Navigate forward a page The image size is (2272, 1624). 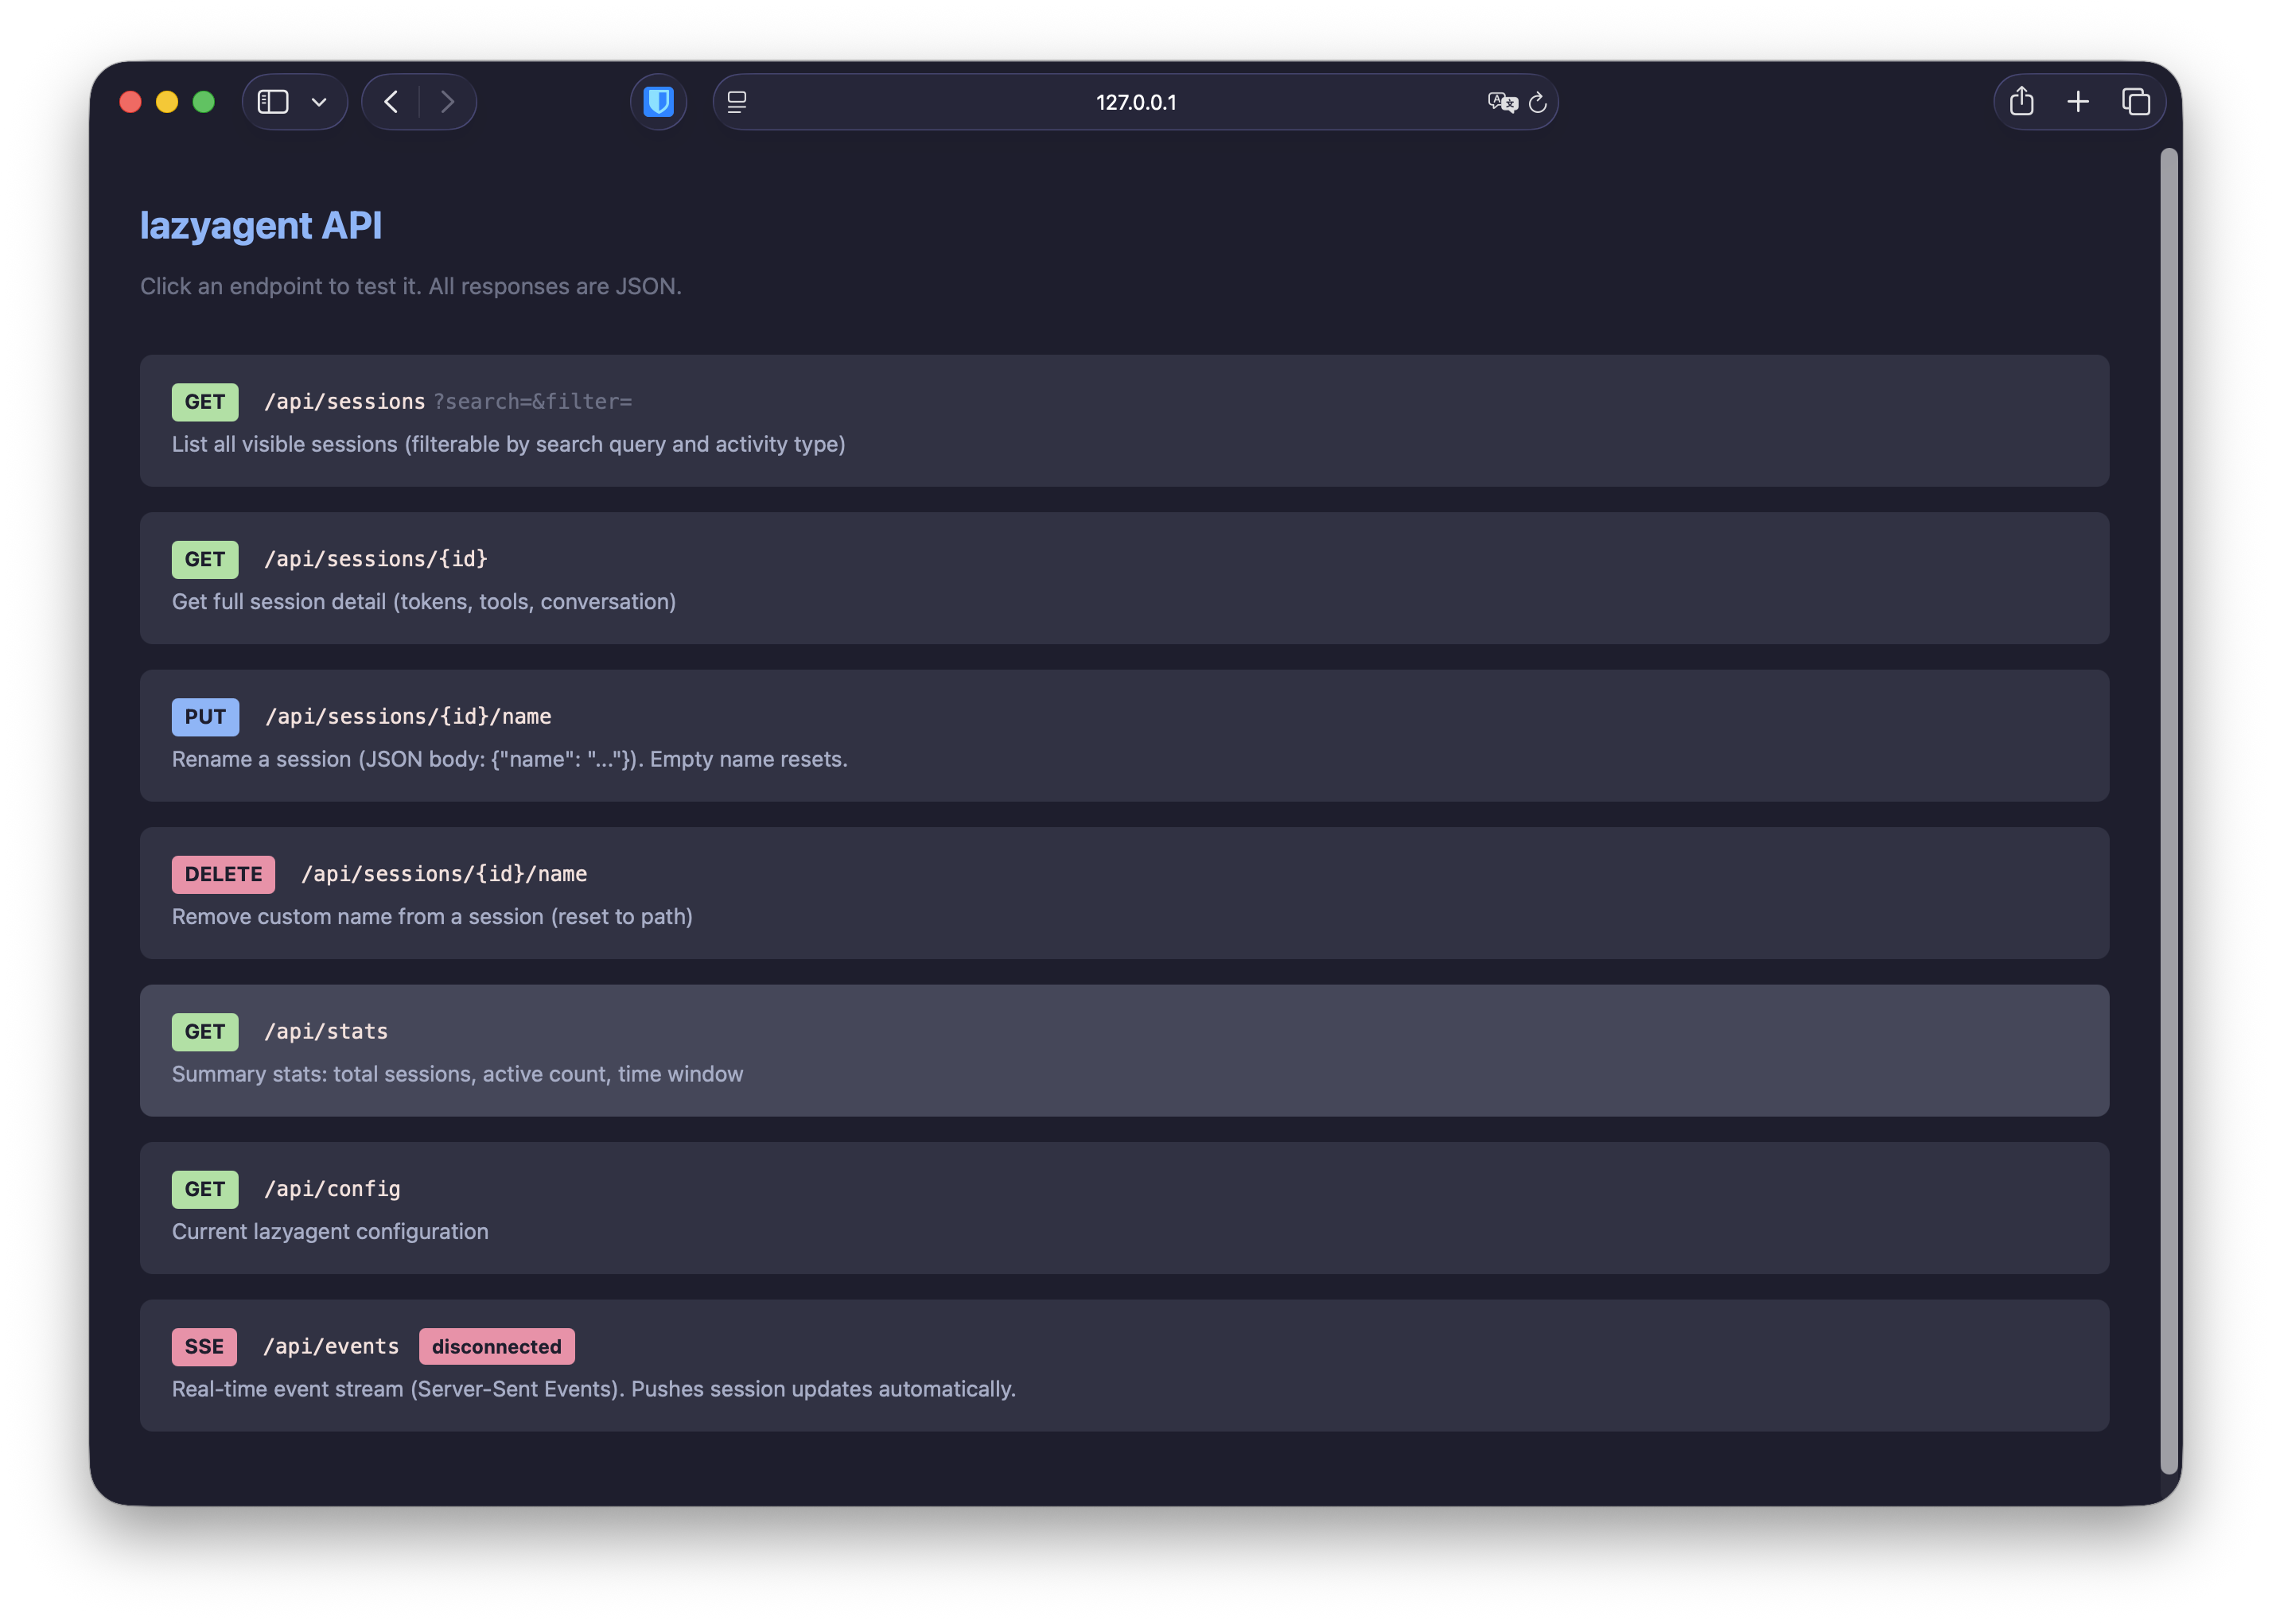(x=448, y=101)
